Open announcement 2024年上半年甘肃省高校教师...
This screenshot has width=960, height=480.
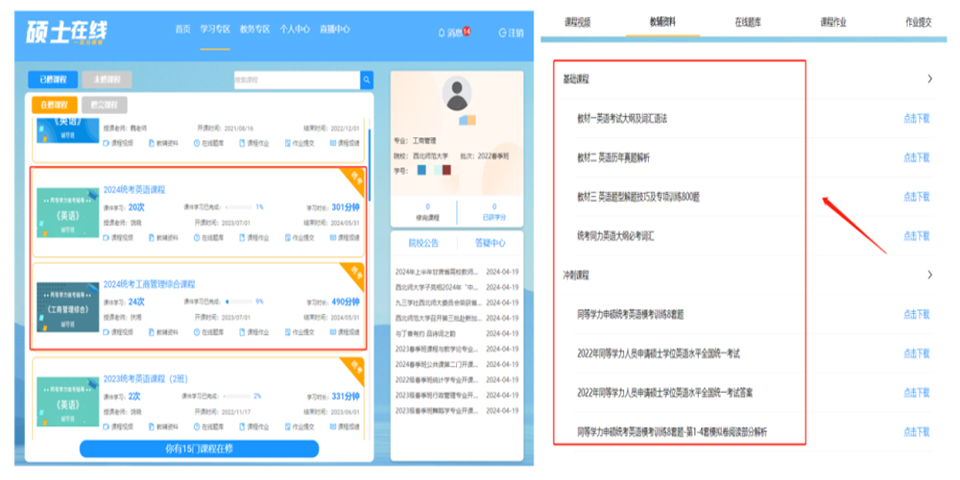[x=438, y=271]
